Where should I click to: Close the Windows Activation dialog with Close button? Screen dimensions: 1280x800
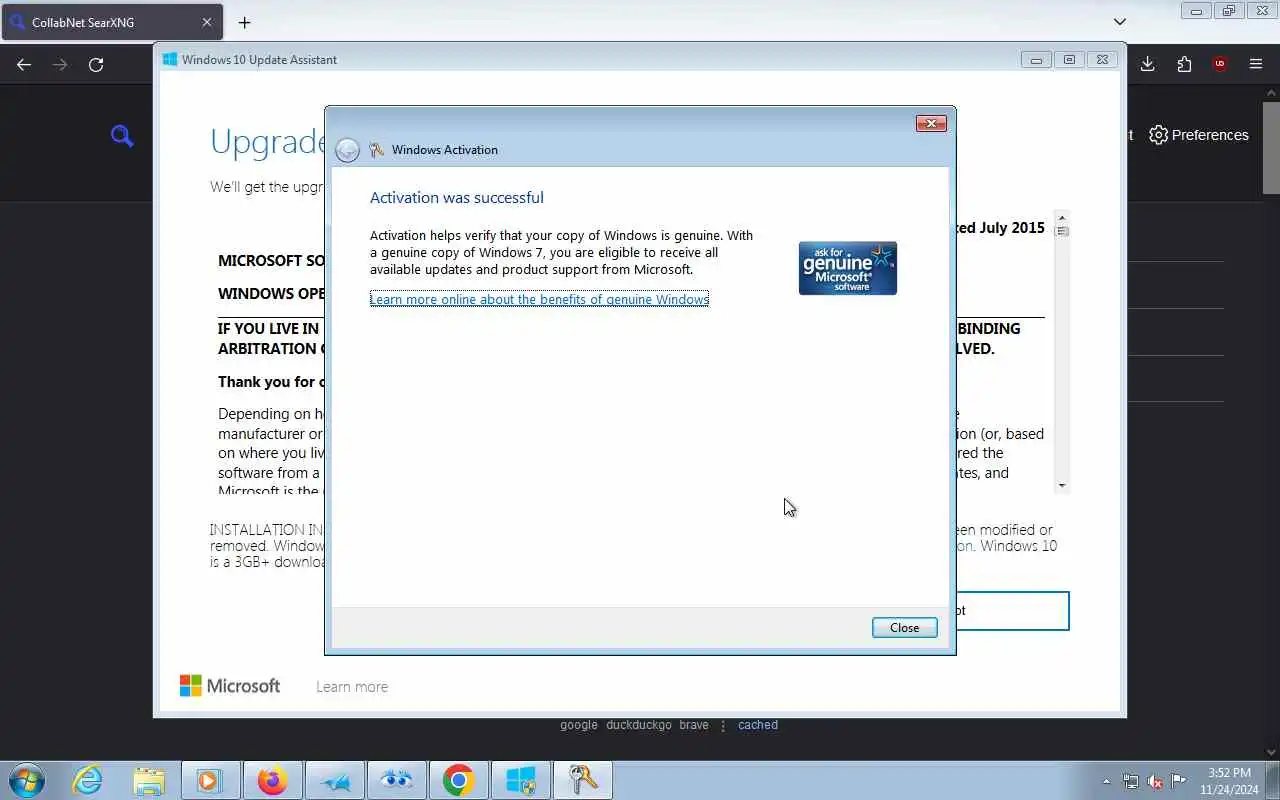click(904, 627)
